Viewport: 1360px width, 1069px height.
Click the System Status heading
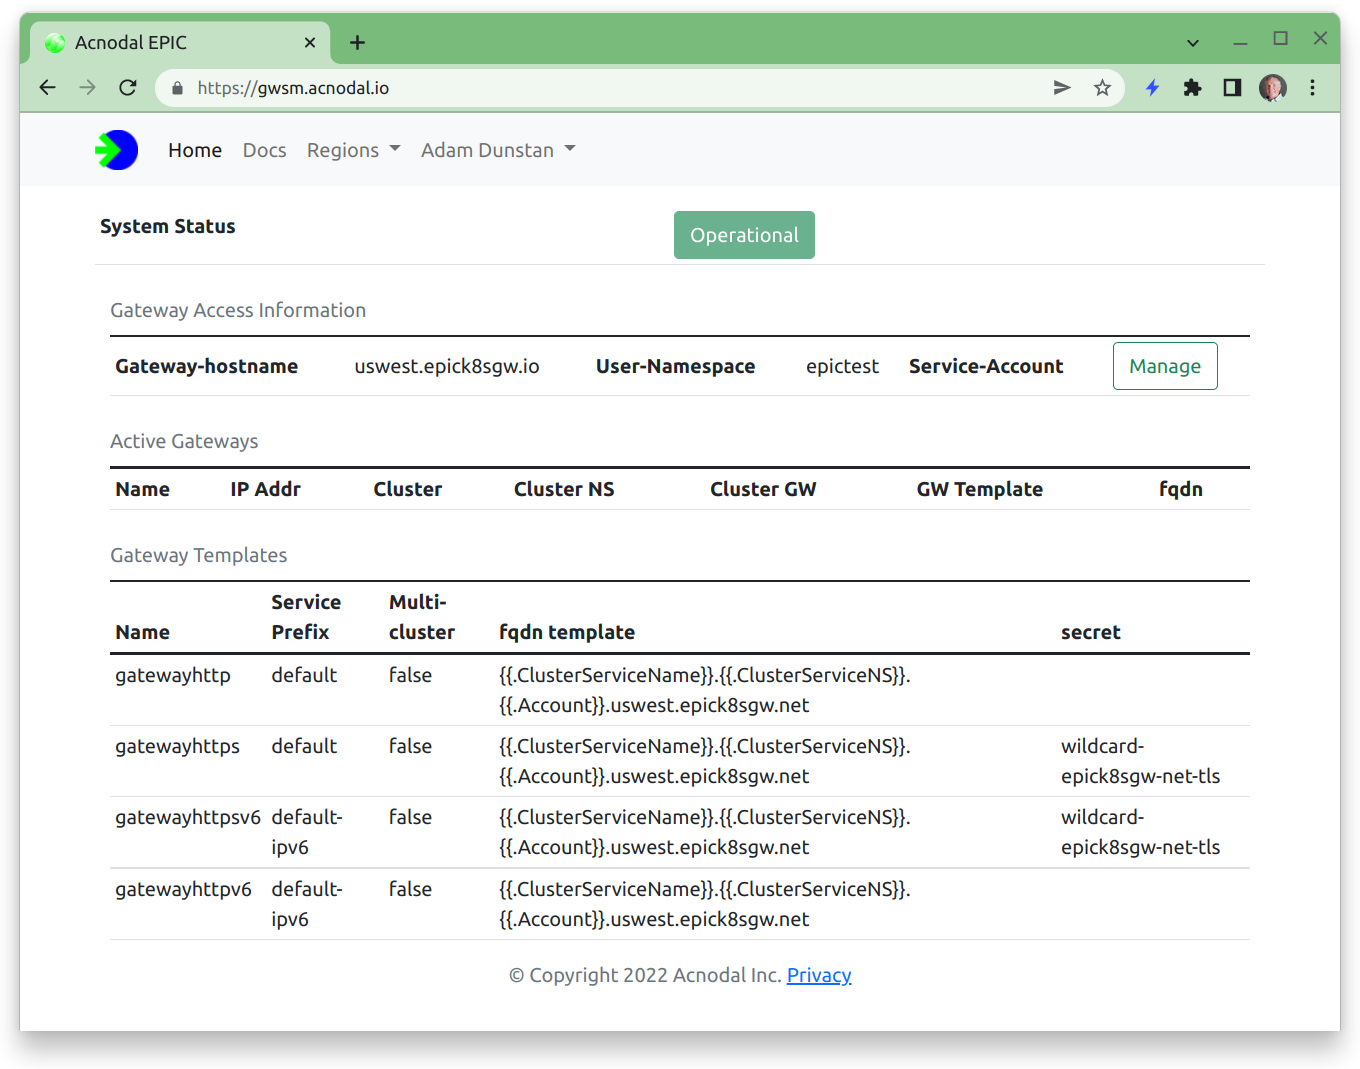(168, 226)
